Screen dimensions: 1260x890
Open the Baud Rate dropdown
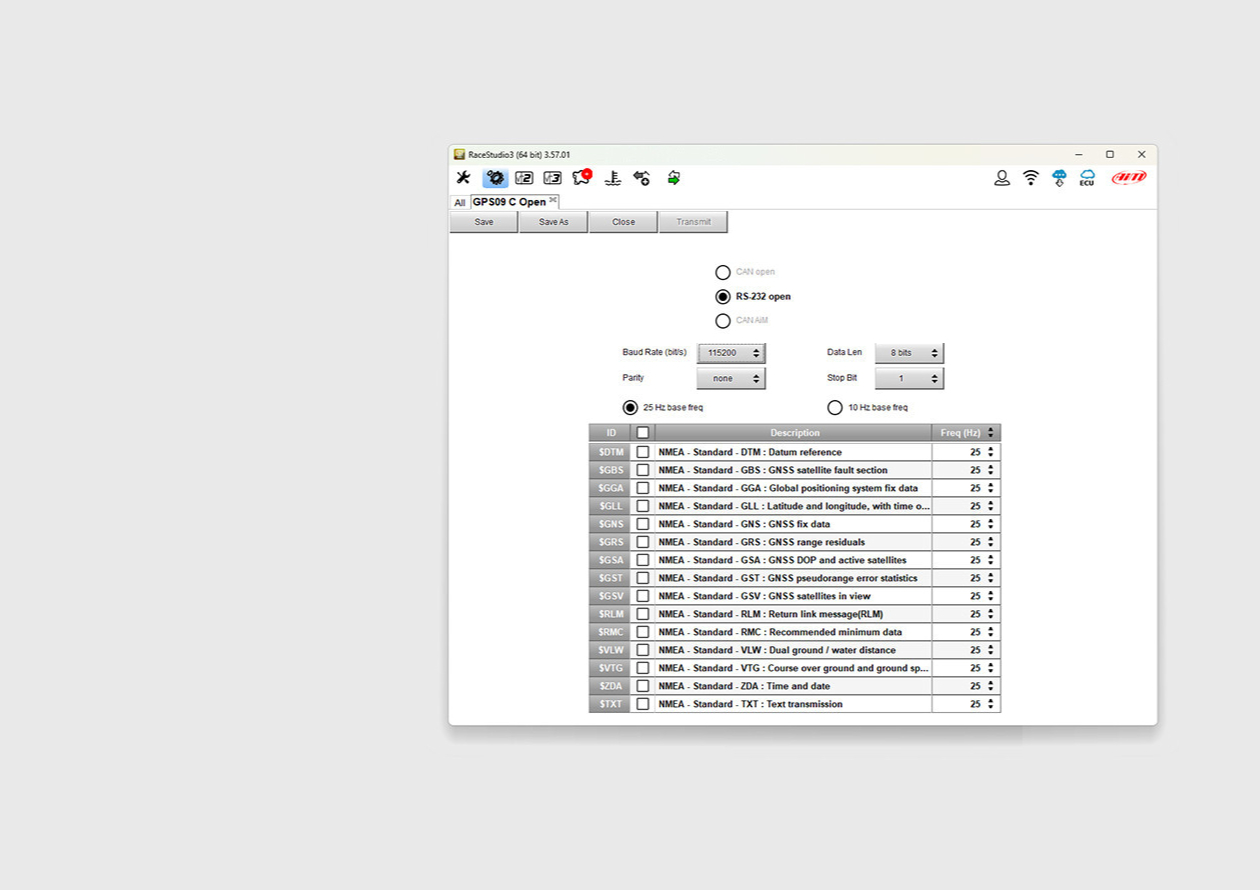731,353
